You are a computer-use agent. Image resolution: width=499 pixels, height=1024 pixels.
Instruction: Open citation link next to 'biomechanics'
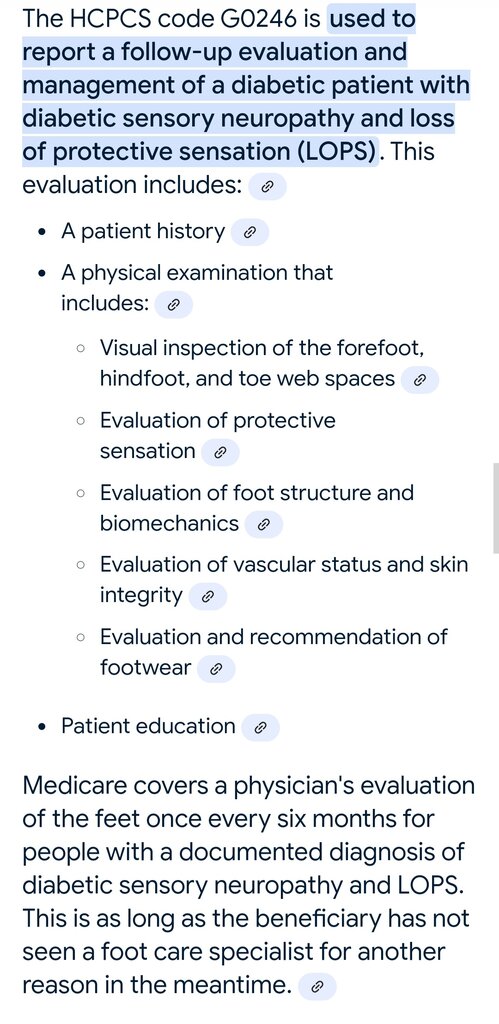click(263, 524)
